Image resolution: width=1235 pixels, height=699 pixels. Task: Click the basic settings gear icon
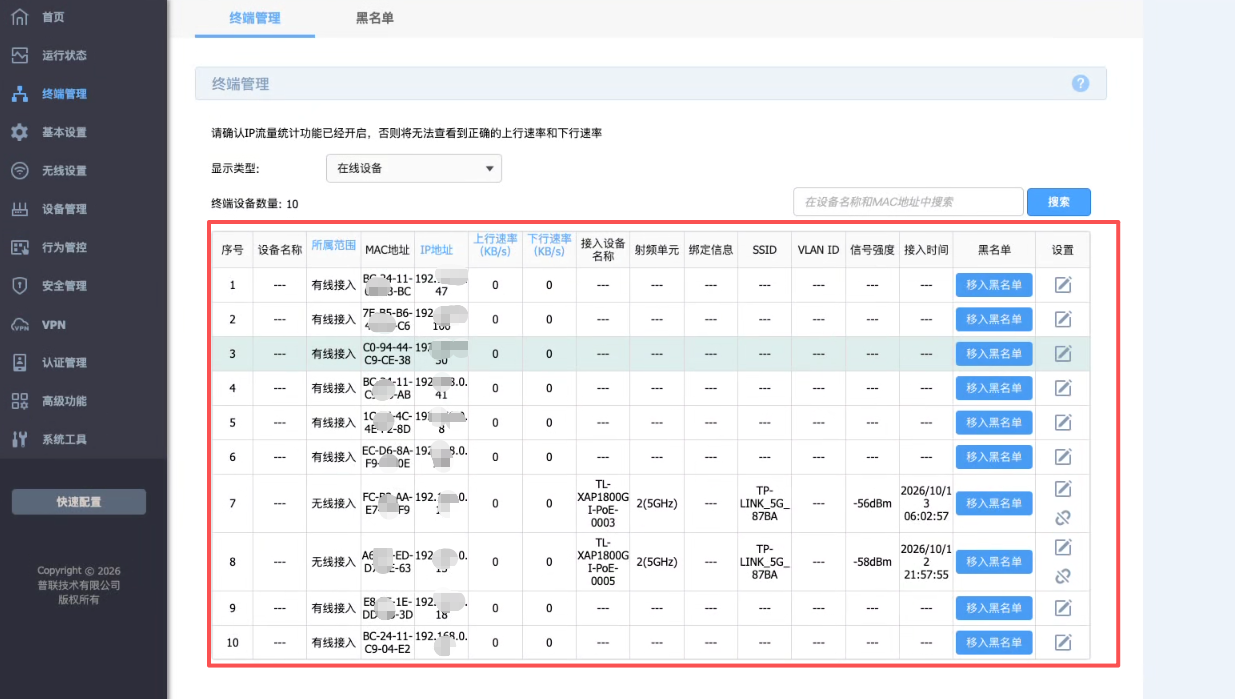click(x=20, y=132)
